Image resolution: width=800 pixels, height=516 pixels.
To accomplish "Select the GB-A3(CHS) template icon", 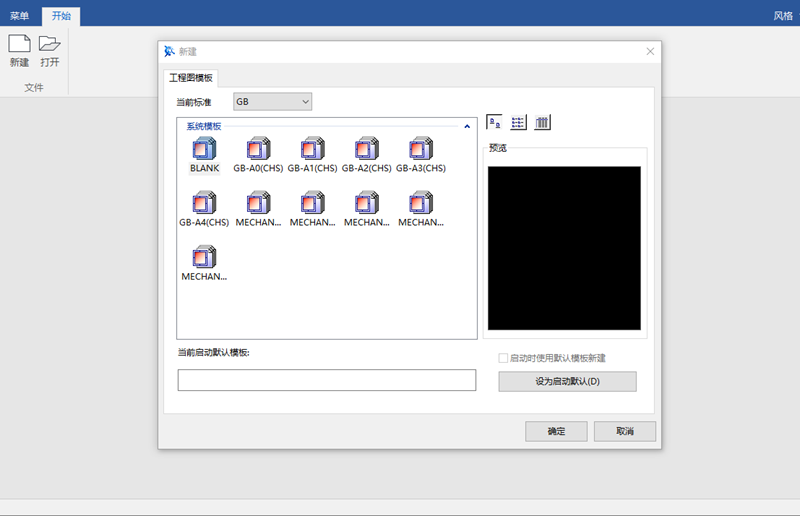I will tap(420, 149).
